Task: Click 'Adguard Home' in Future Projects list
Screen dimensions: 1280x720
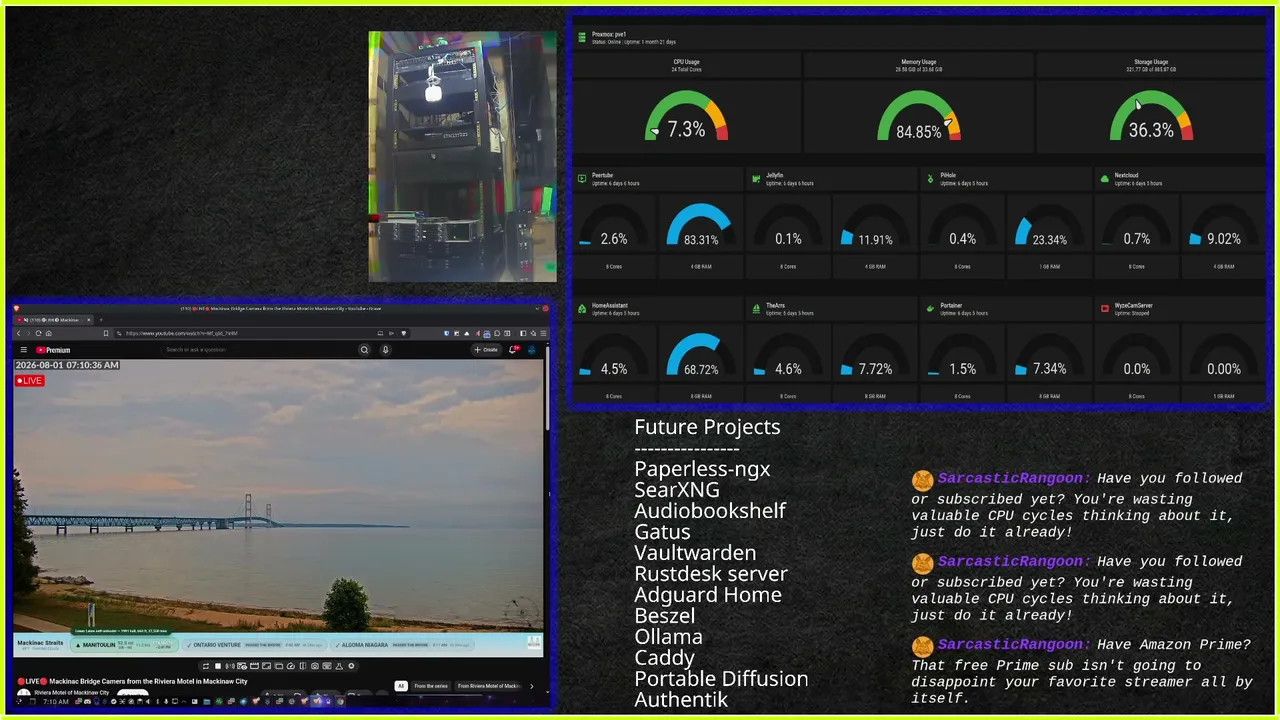Action: (x=708, y=595)
